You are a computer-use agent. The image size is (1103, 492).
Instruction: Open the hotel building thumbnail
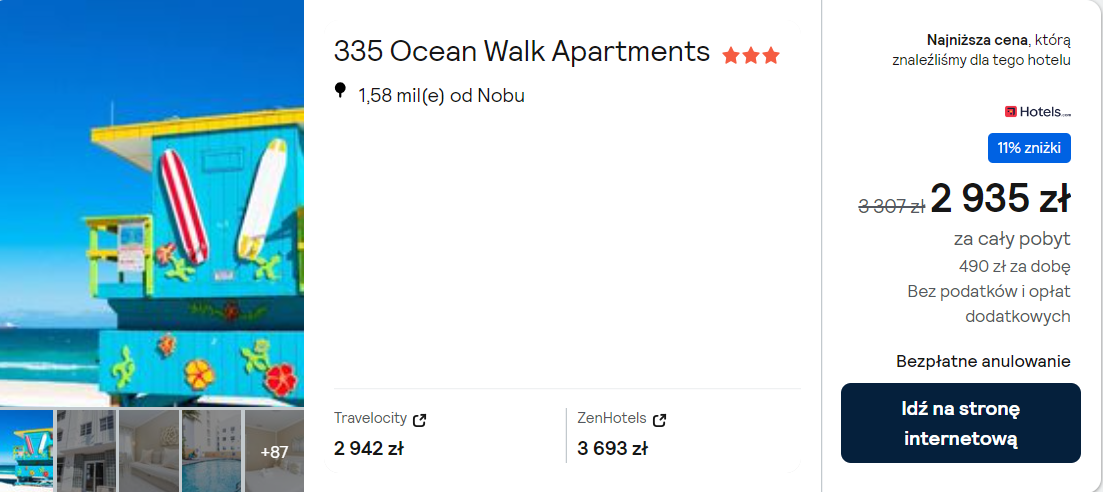[x=87, y=450]
